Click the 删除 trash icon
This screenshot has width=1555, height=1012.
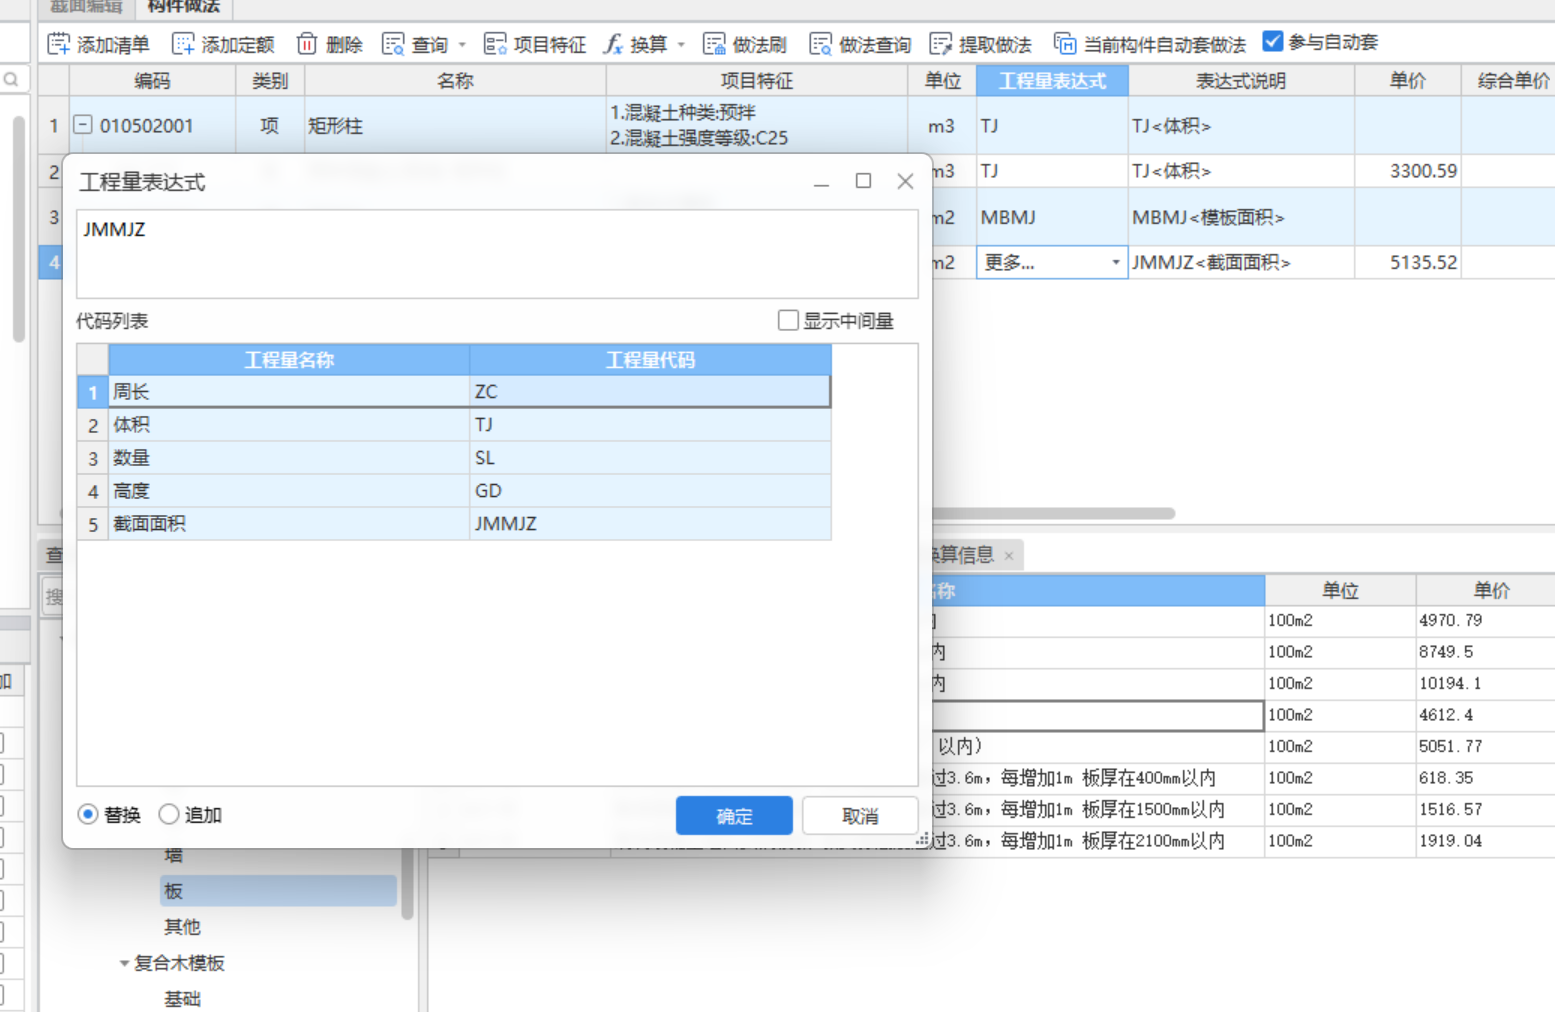pyautogui.click(x=307, y=44)
